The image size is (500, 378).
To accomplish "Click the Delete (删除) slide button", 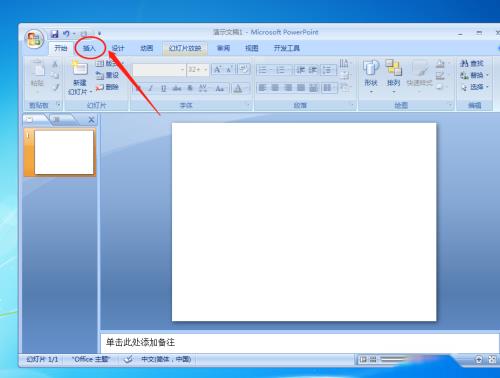I will [107, 87].
